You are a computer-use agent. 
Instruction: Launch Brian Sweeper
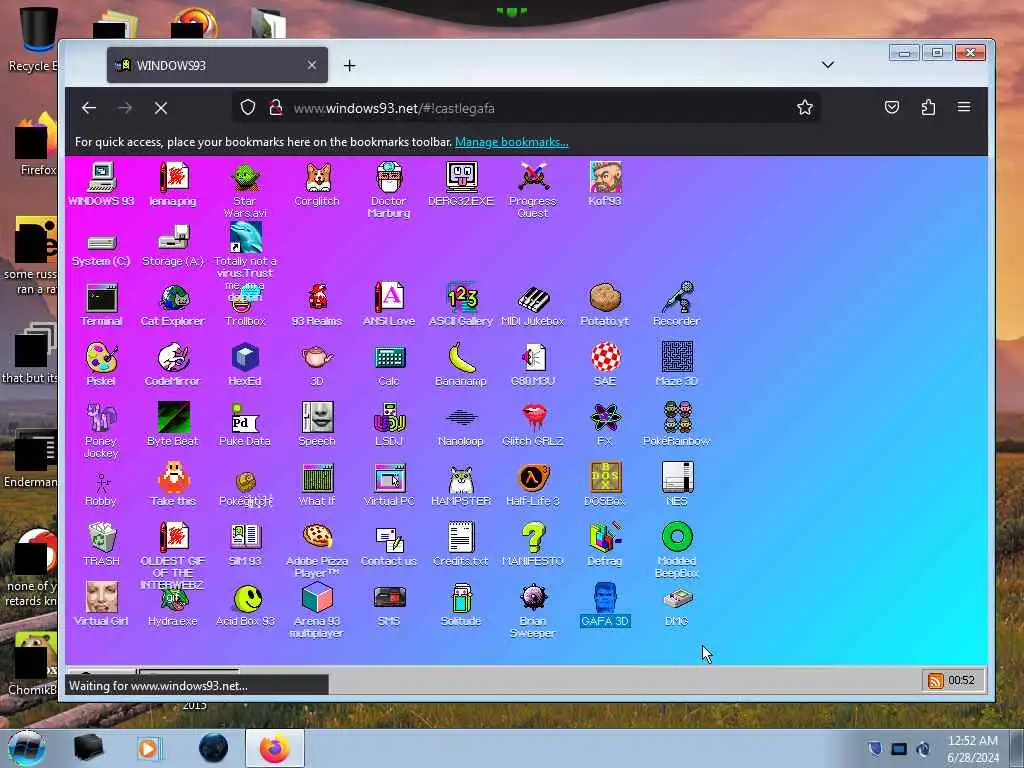tap(533, 610)
